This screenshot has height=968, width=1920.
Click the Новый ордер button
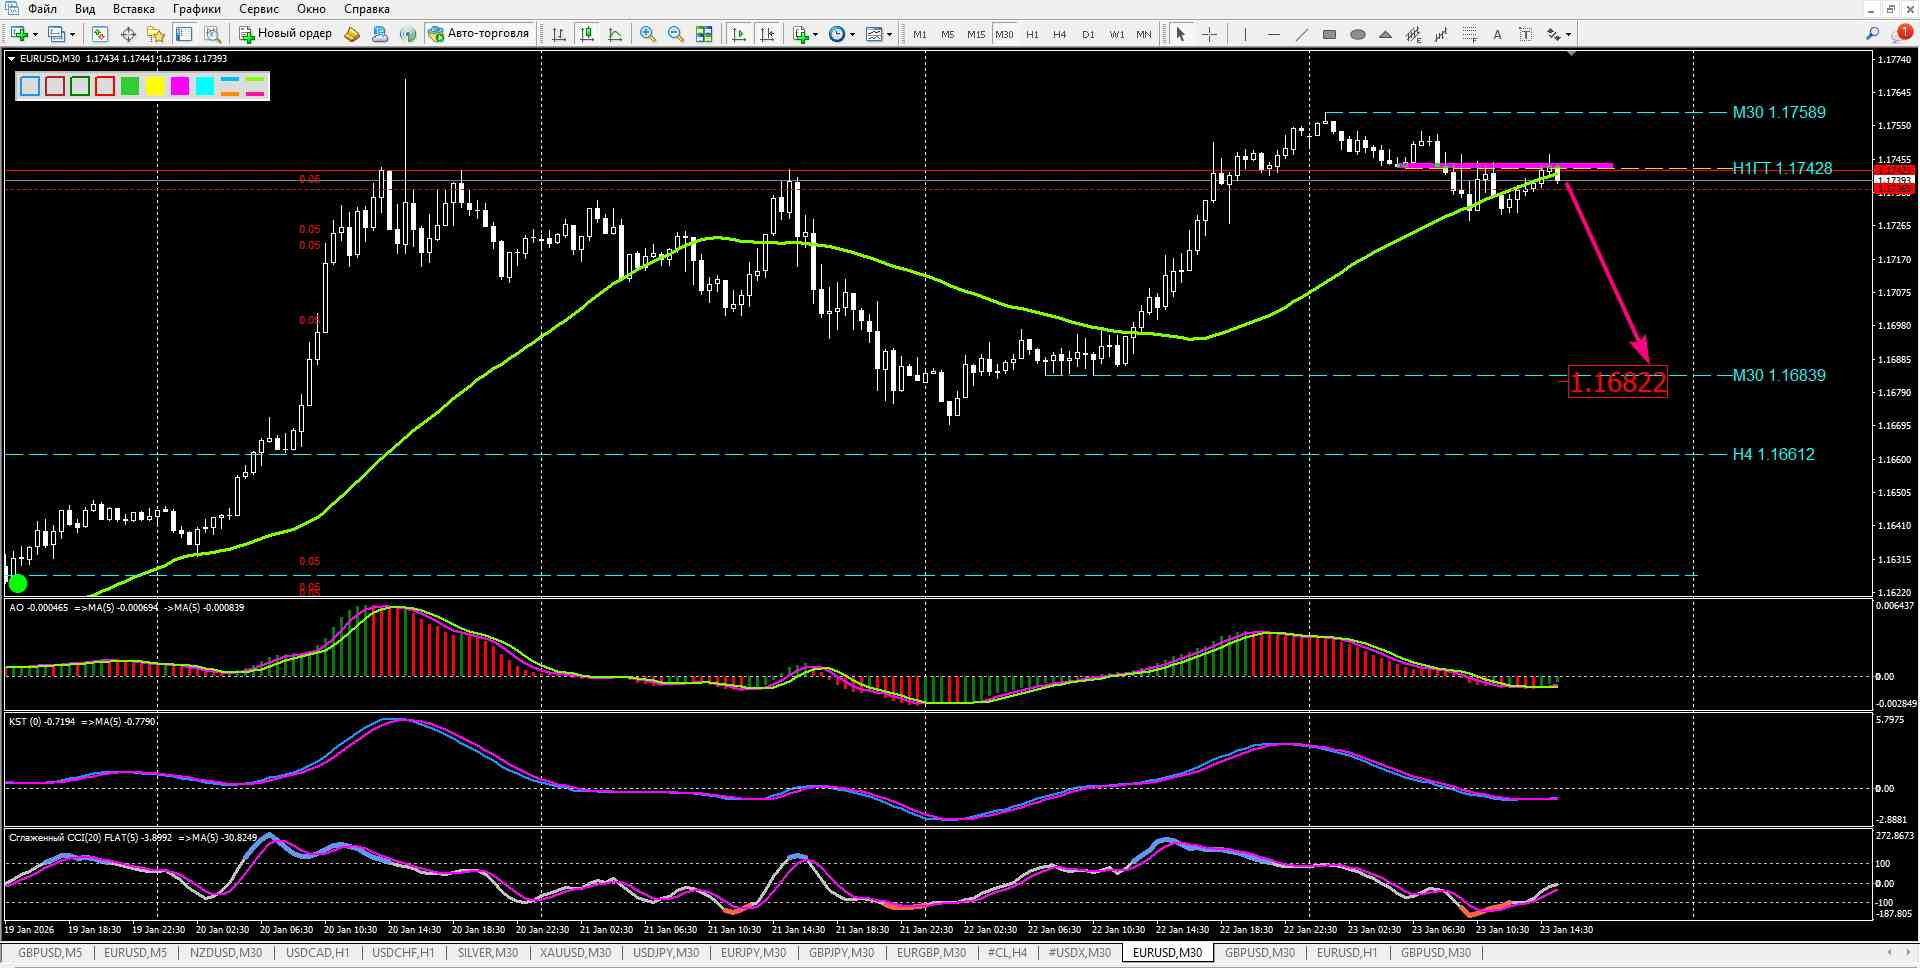[285, 34]
